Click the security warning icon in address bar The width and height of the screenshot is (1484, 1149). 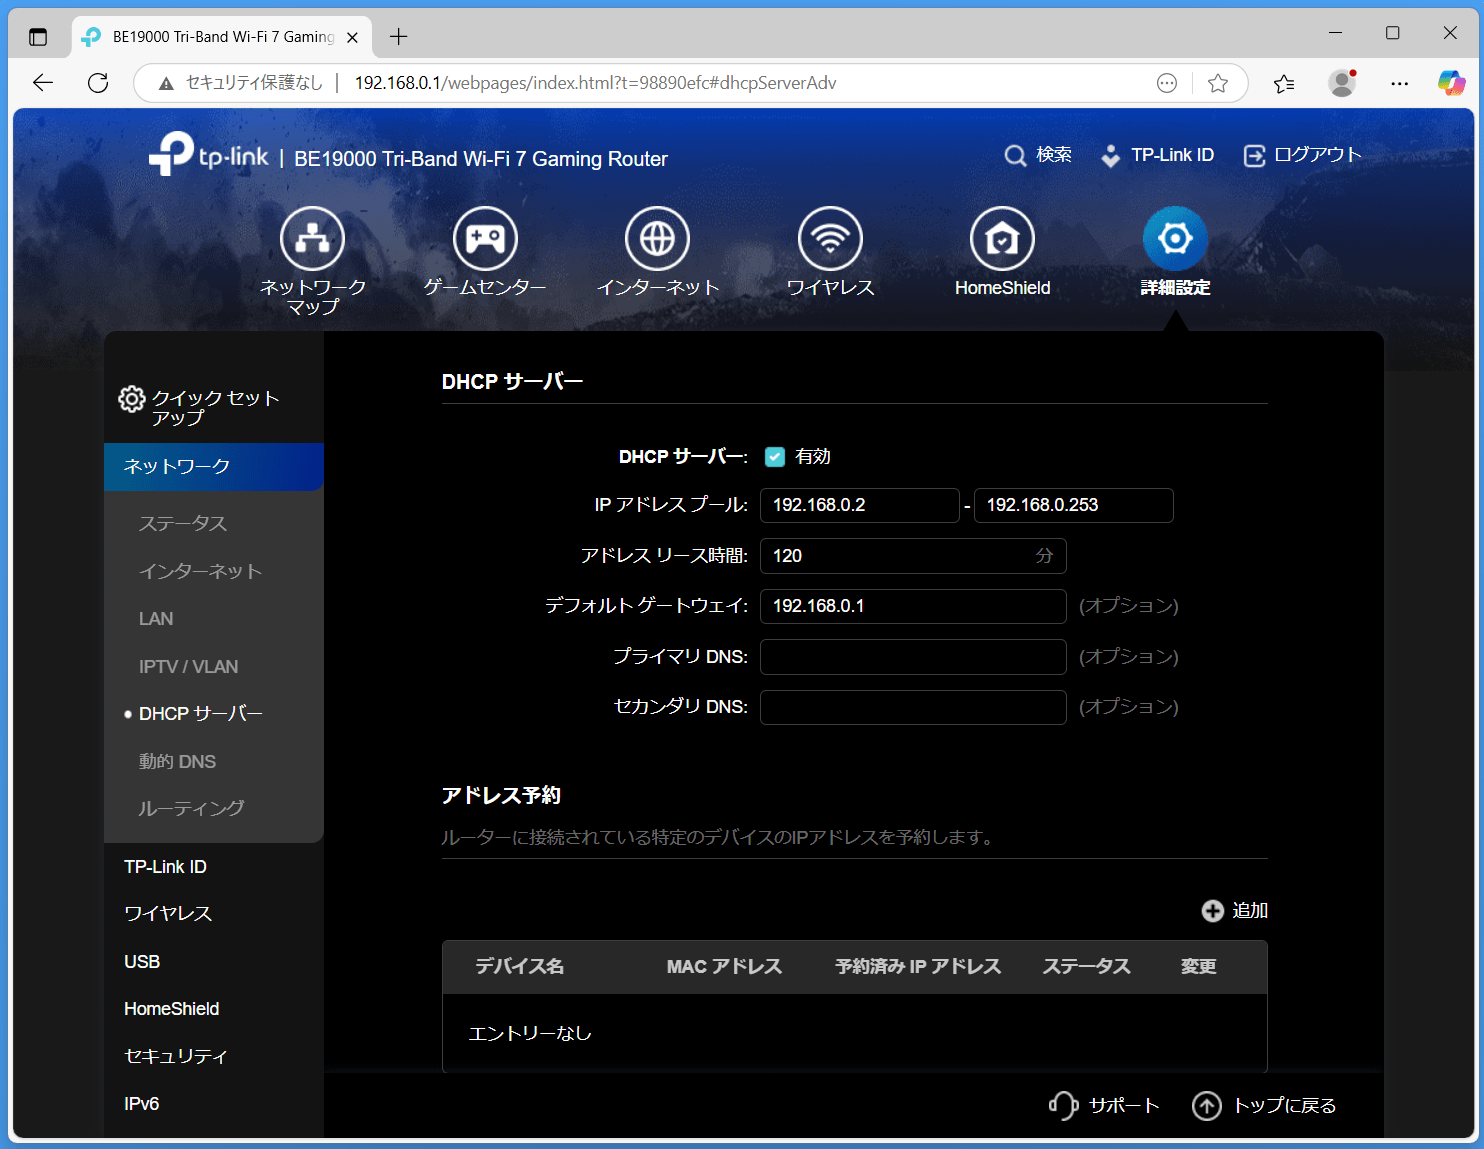click(x=166, y=83)
